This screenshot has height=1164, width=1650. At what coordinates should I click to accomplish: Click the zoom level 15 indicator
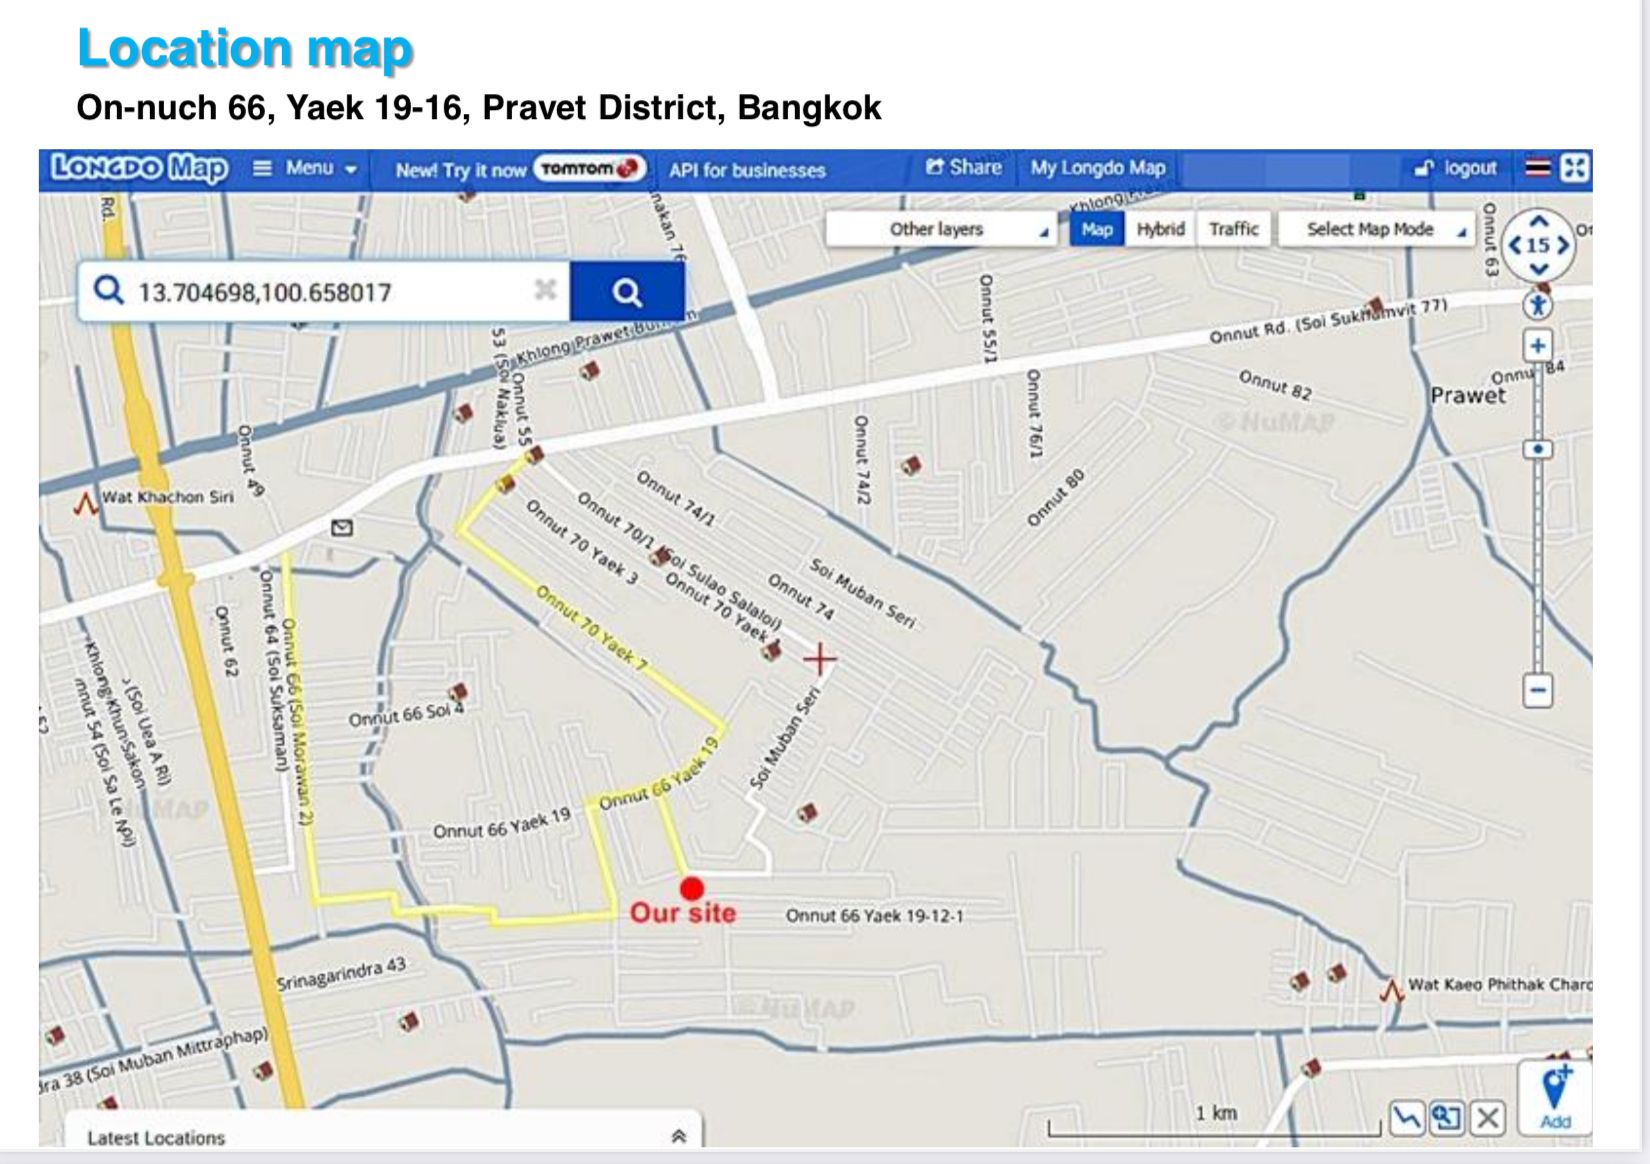point(1539,245)
